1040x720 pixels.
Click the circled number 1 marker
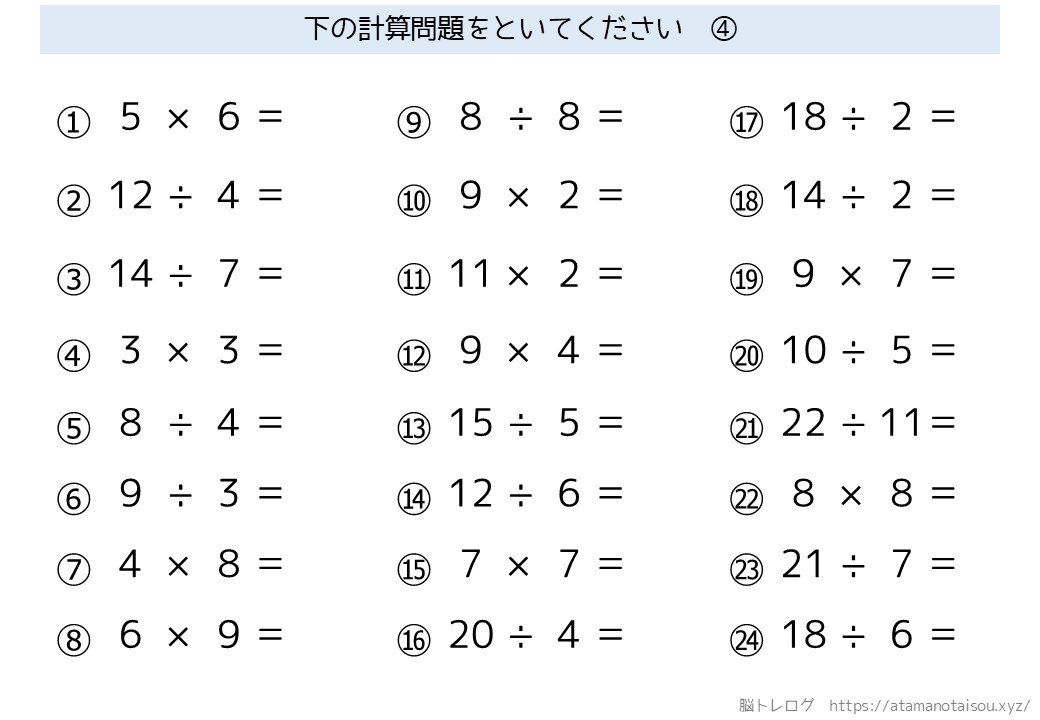pos(74,123)
